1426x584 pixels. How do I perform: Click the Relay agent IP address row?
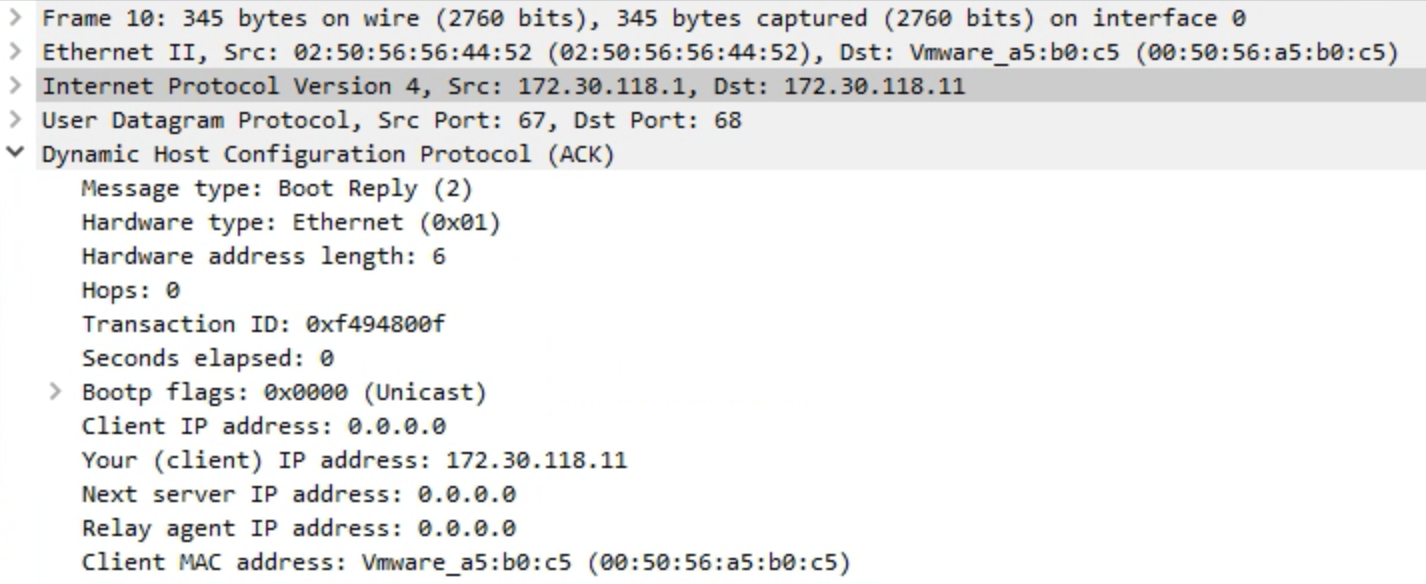click(298, 528)
